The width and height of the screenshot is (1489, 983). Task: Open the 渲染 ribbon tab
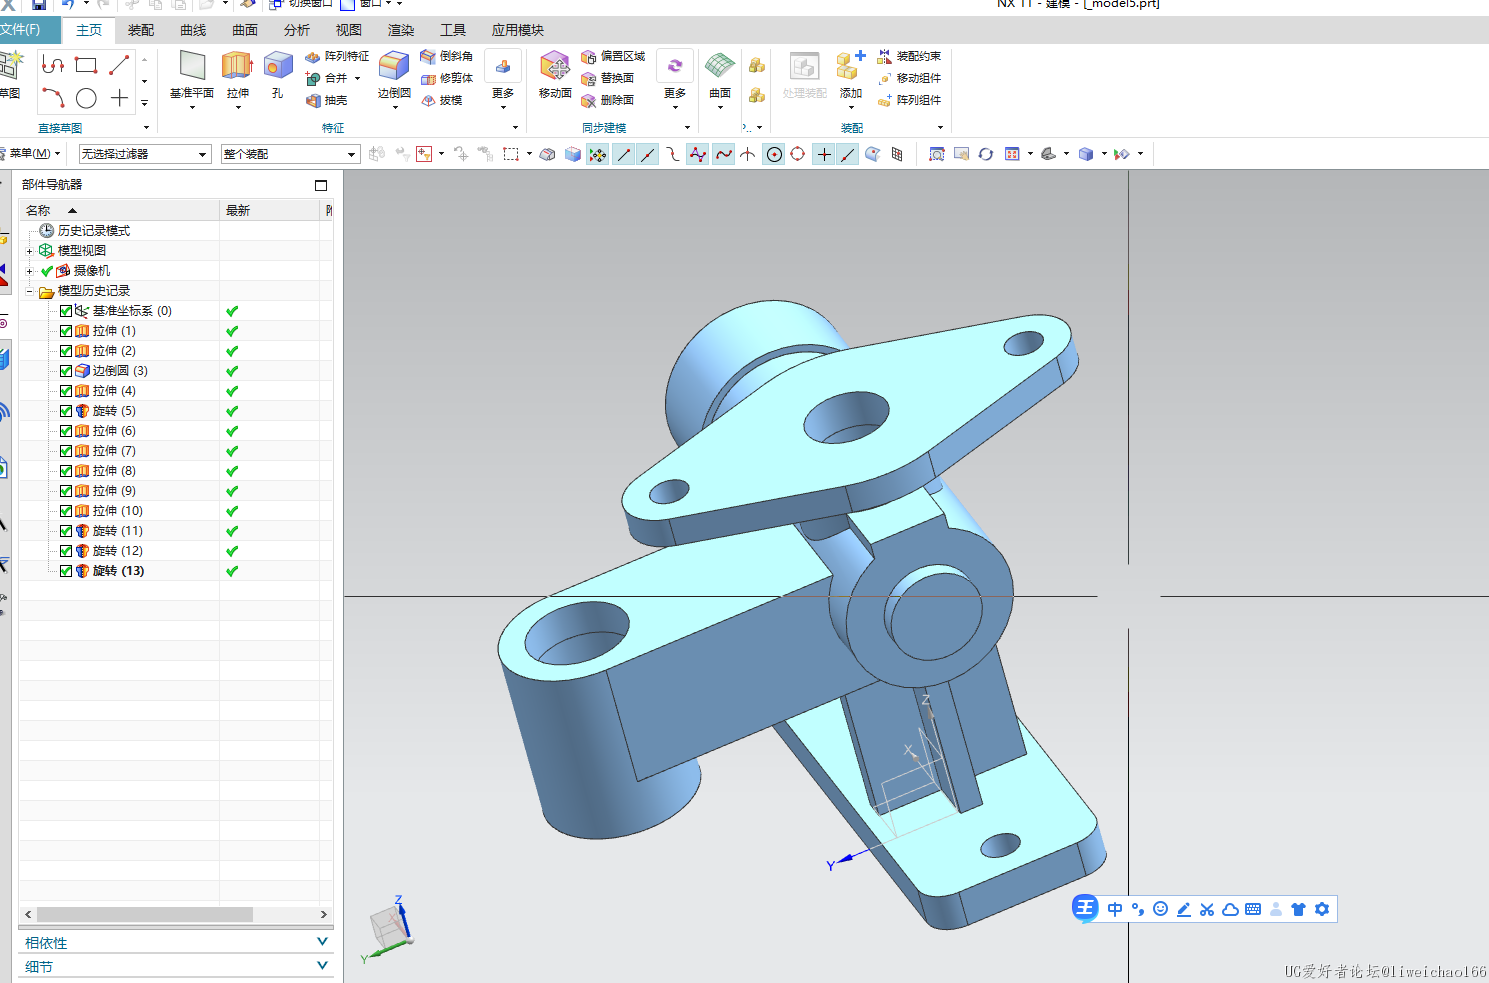pos(401,30)
